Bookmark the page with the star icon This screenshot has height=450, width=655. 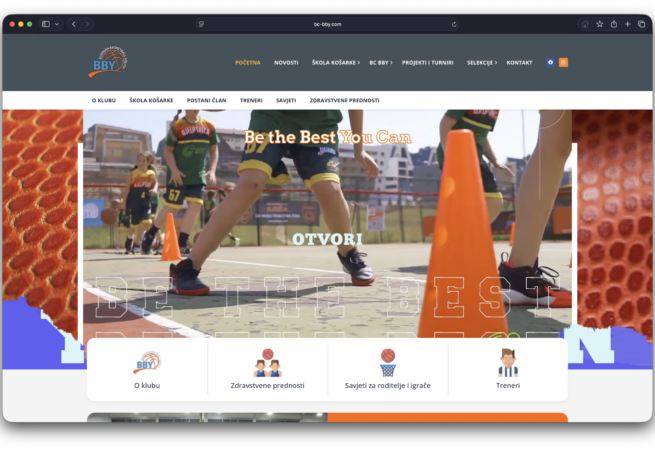tap(599, 24)
